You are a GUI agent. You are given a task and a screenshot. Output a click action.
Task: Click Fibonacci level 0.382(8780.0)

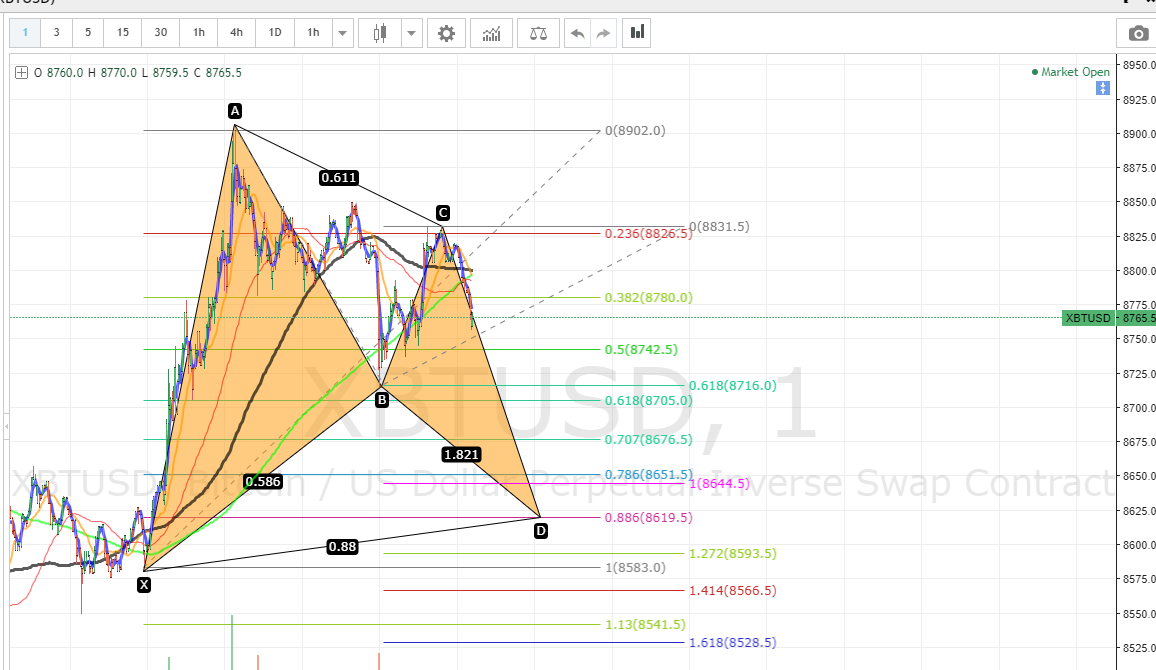point(649,298)
